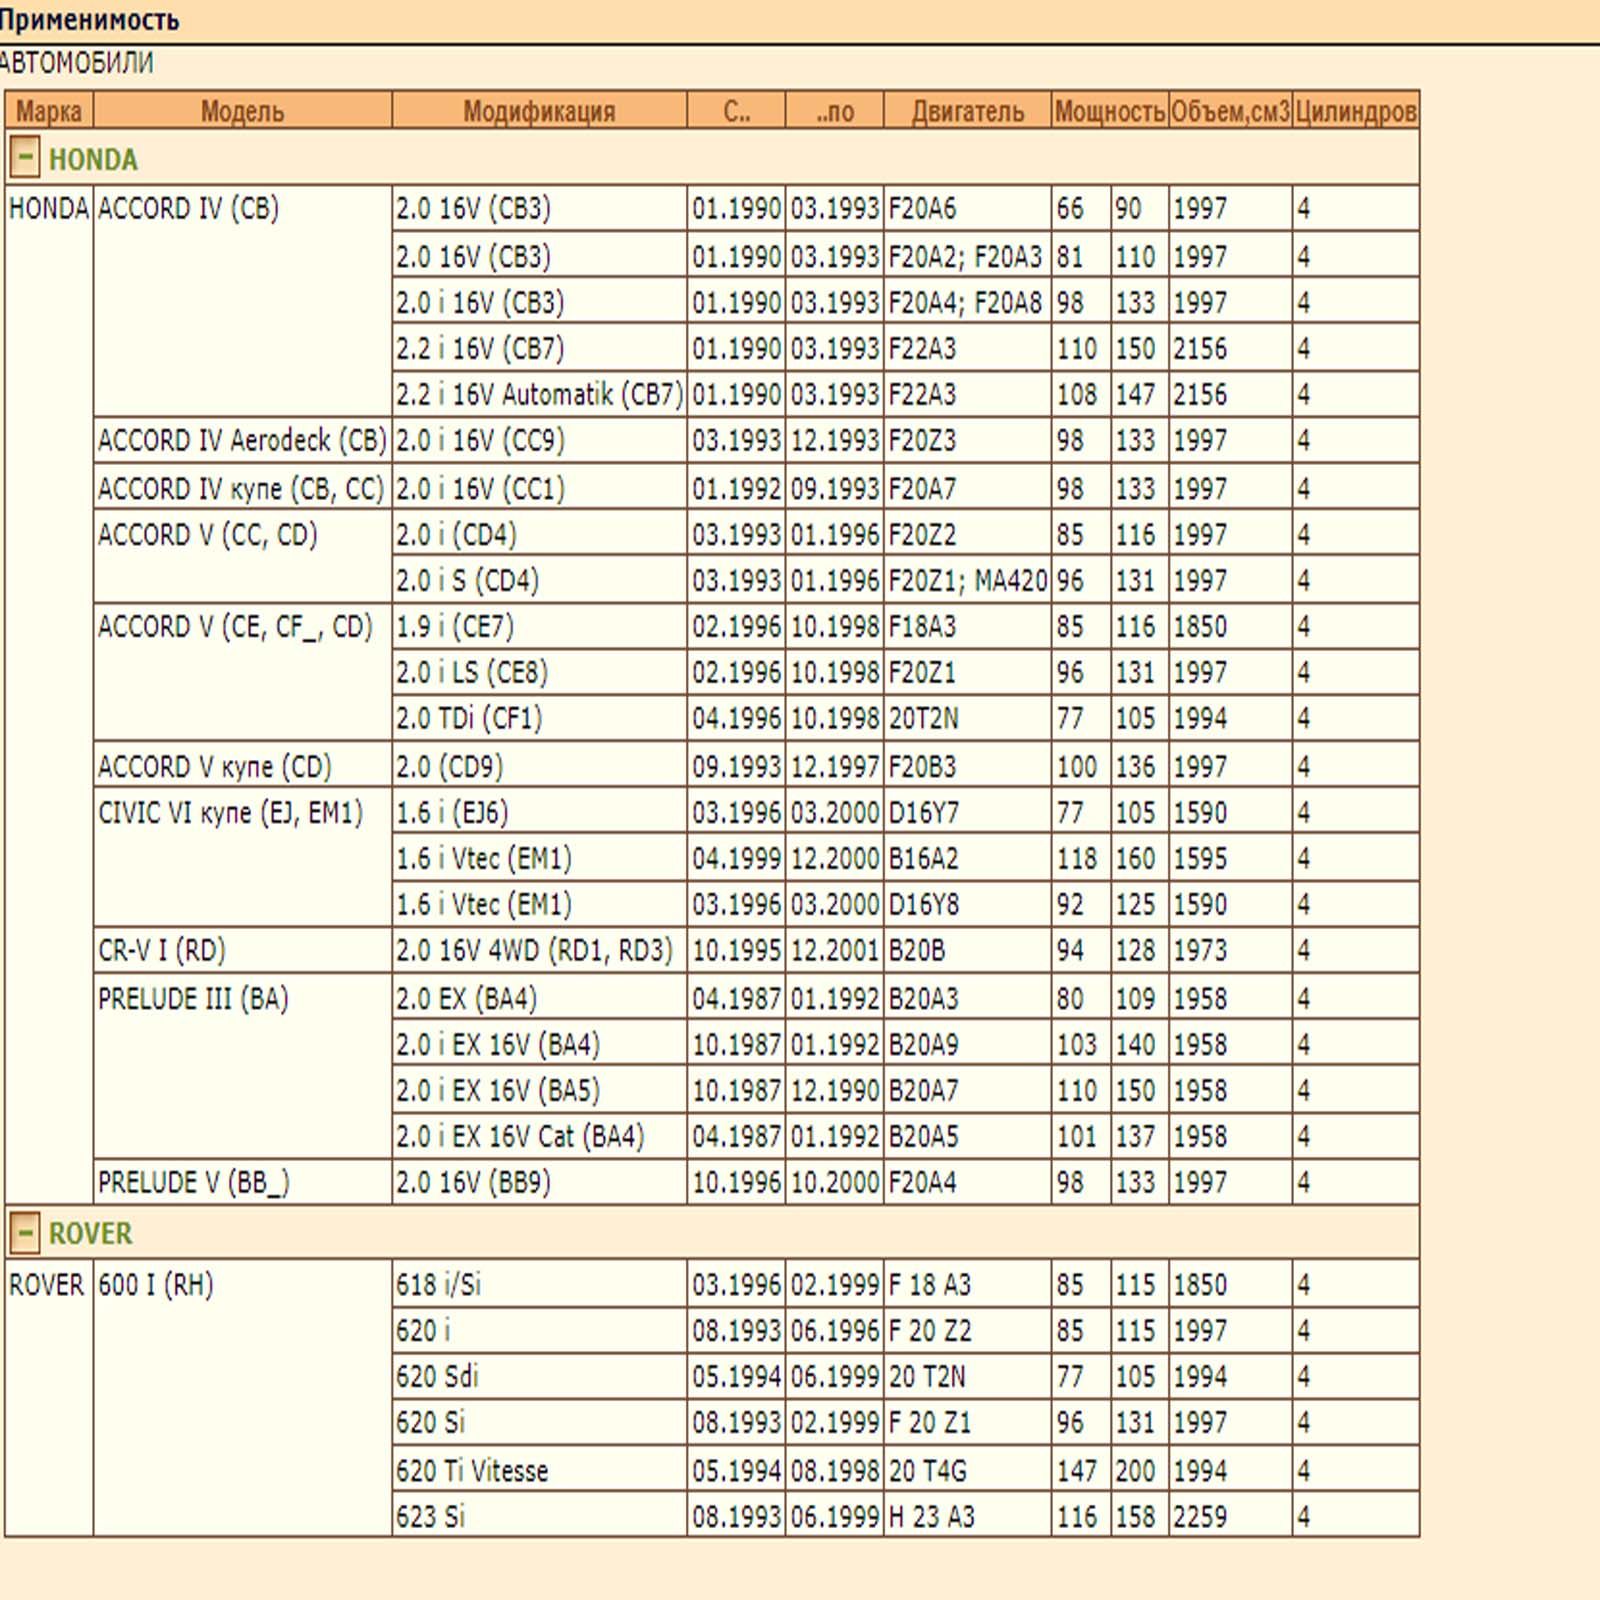Select the PRELUDE III (BA) model cell
Screen dimensions: 1600x1600
pos(193,999)
